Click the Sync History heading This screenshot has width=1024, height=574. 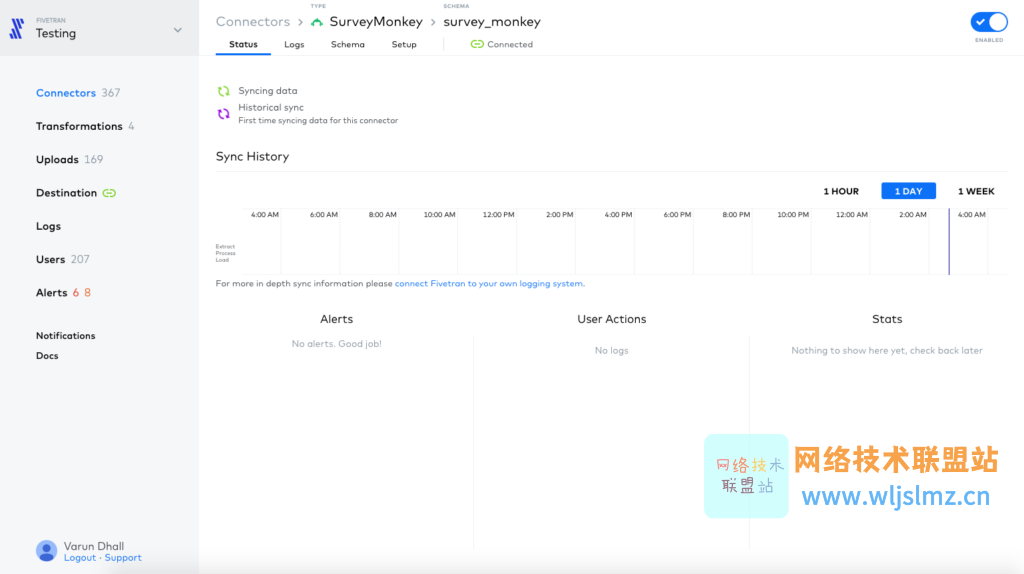[252, 157]
